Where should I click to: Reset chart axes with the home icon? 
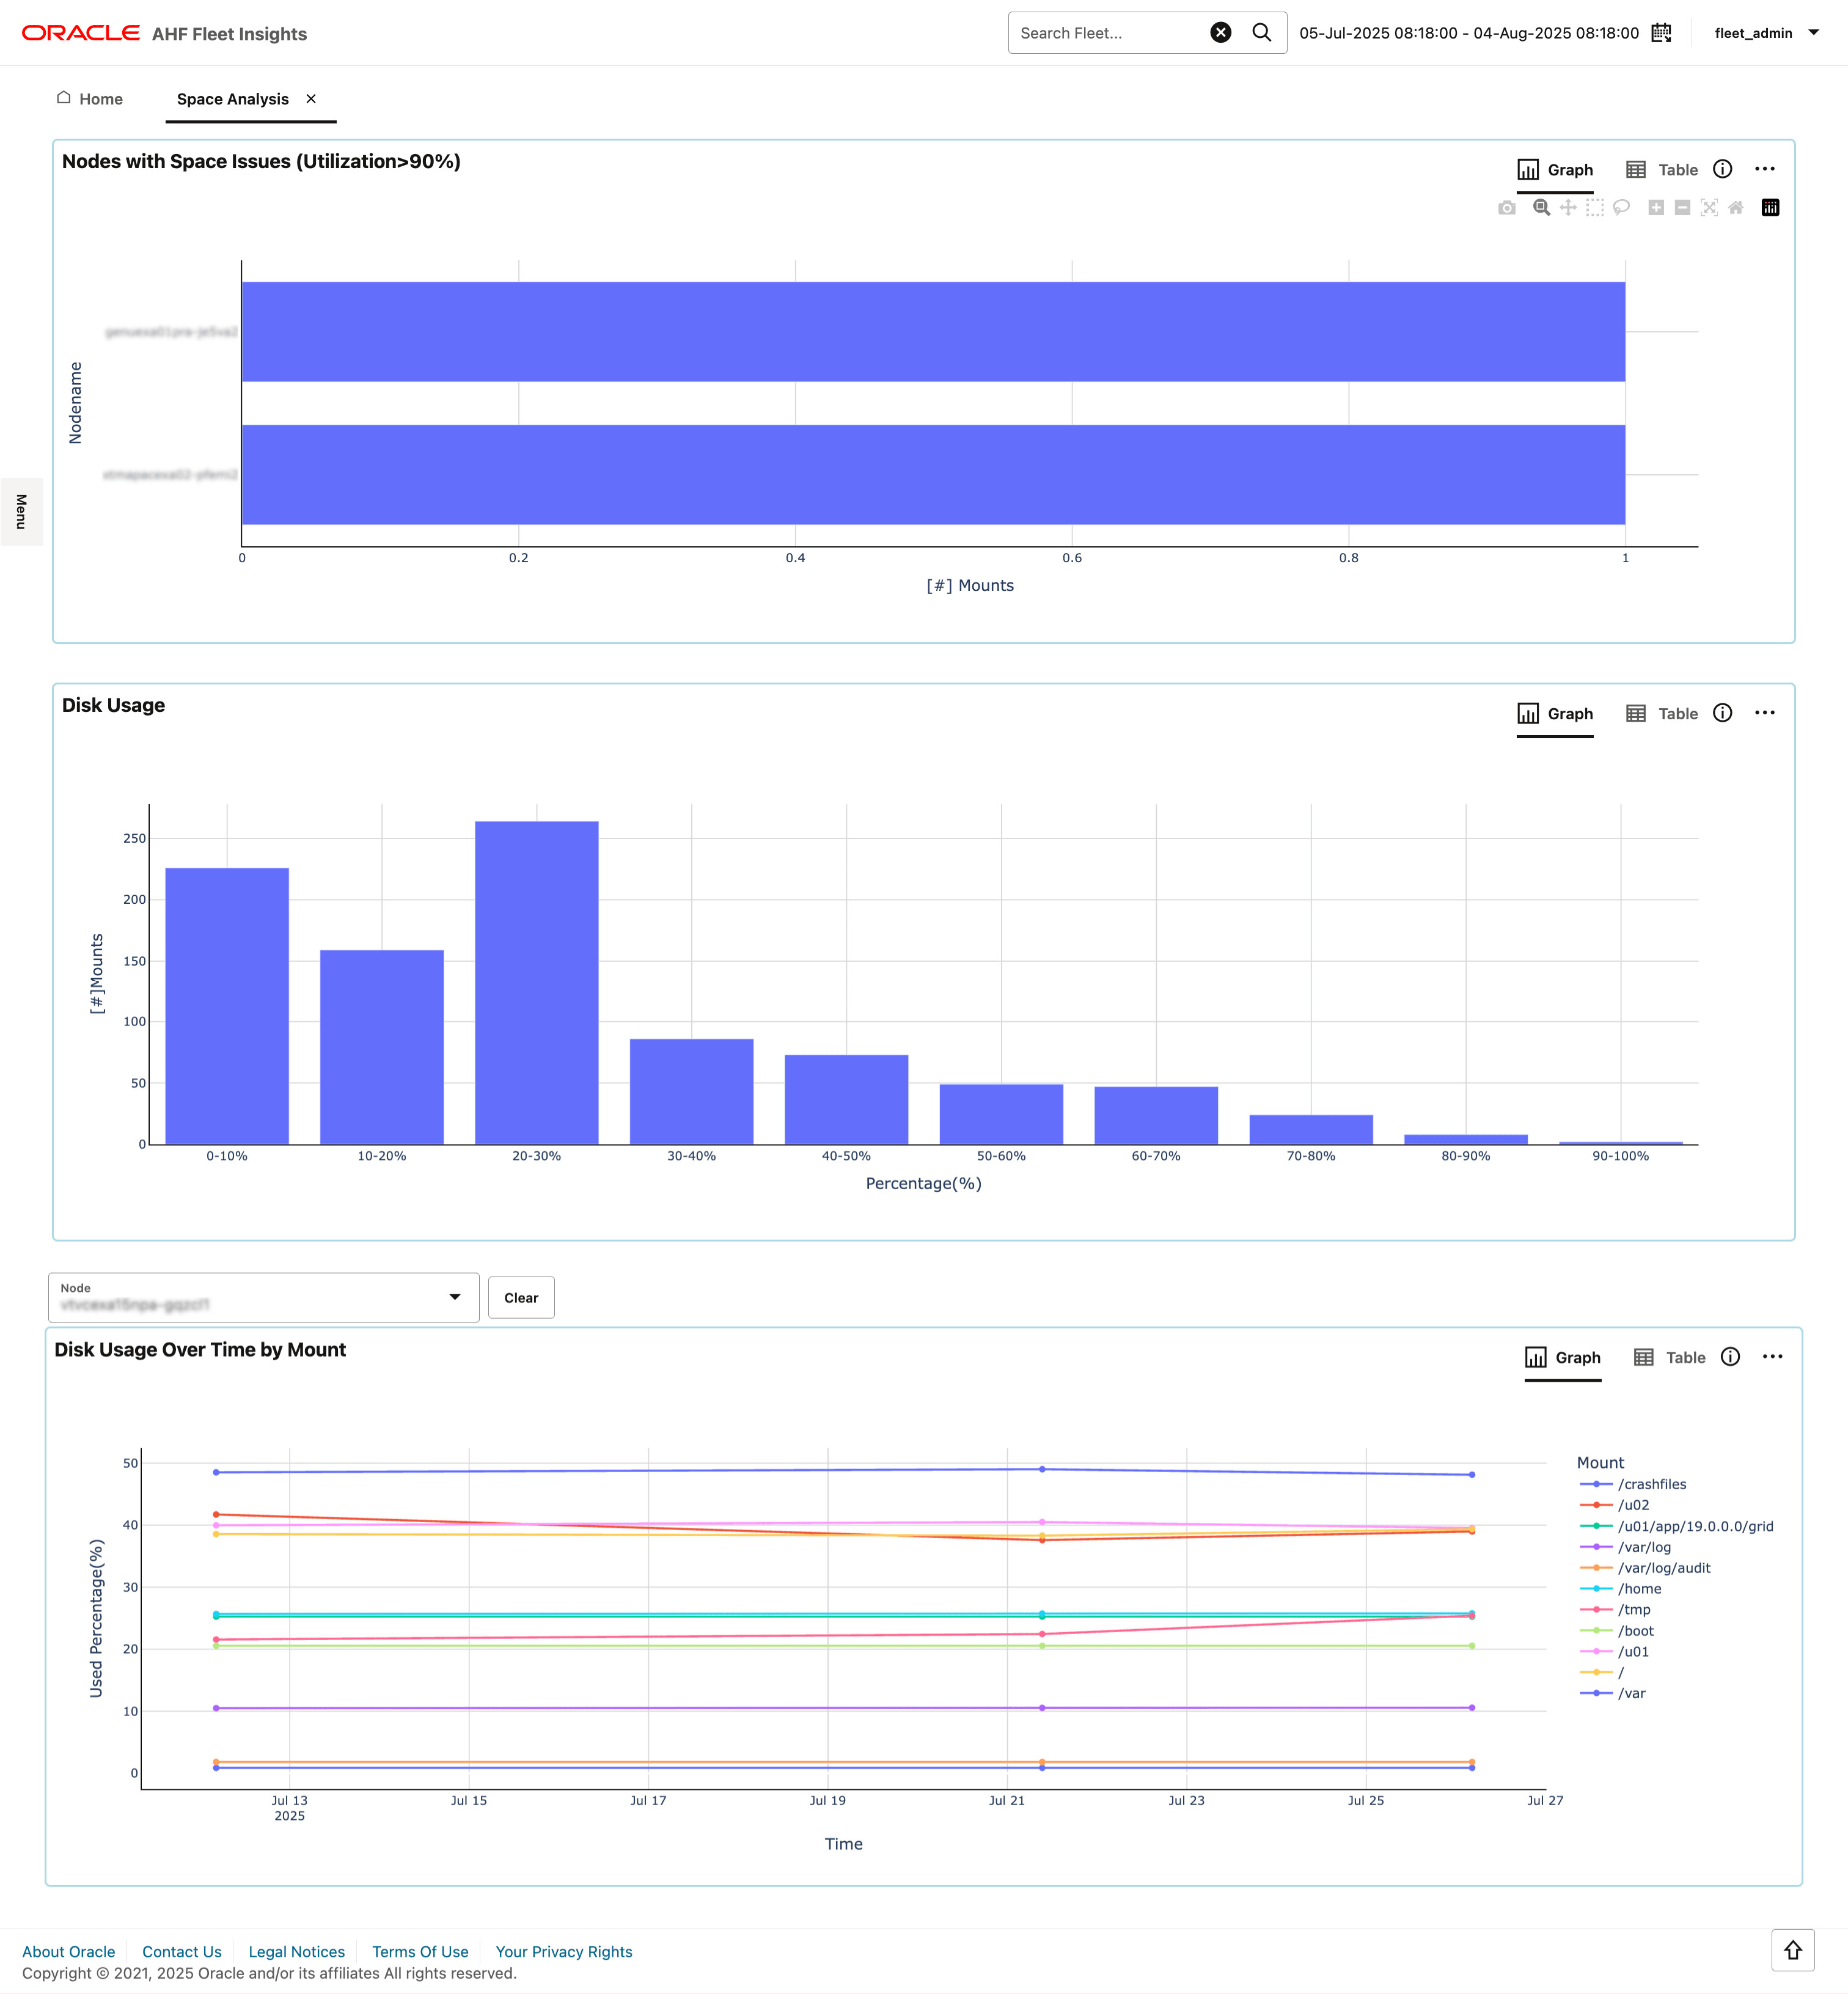pyautogui.click(x=1736, y=208)
